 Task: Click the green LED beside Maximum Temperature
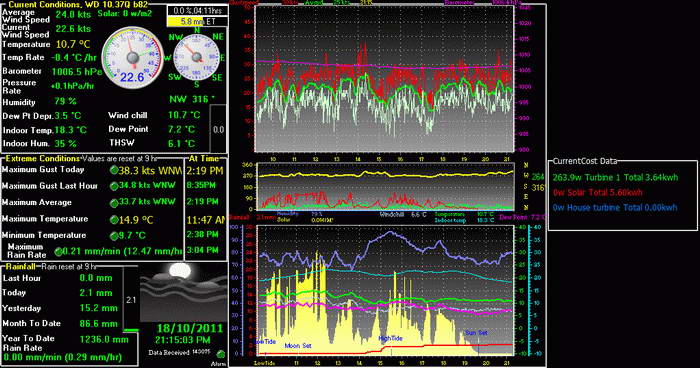pos(114,219)
